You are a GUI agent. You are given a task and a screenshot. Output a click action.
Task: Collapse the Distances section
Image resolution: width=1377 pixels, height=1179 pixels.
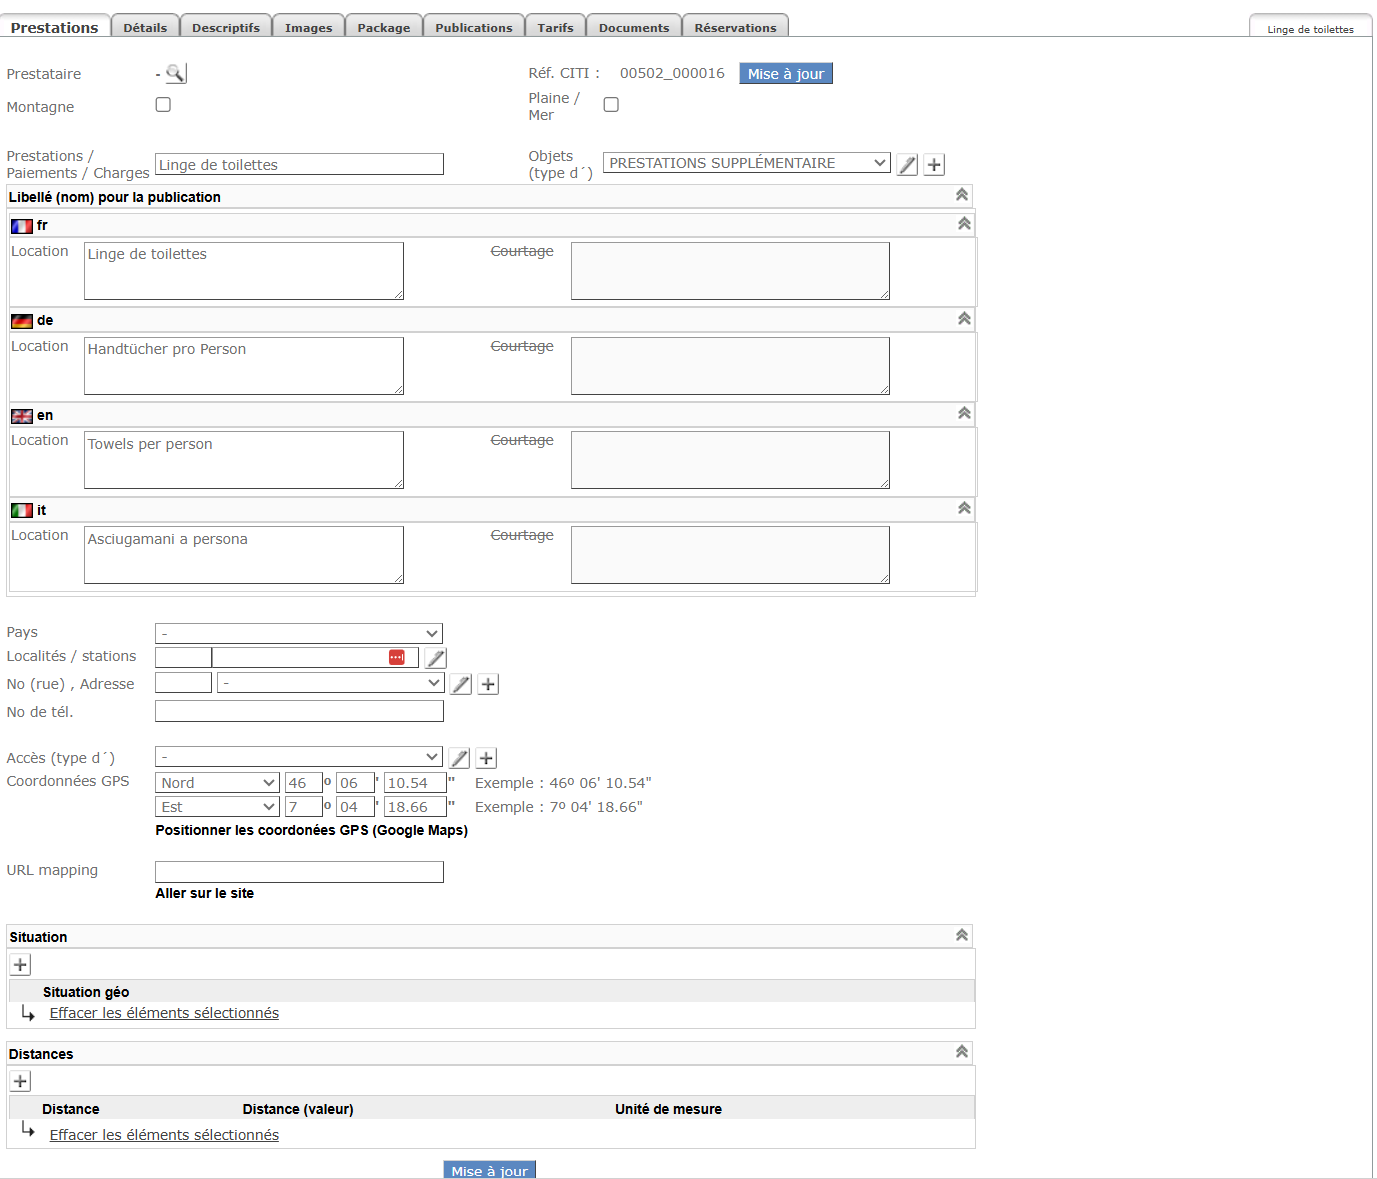tap(961, 1052)
